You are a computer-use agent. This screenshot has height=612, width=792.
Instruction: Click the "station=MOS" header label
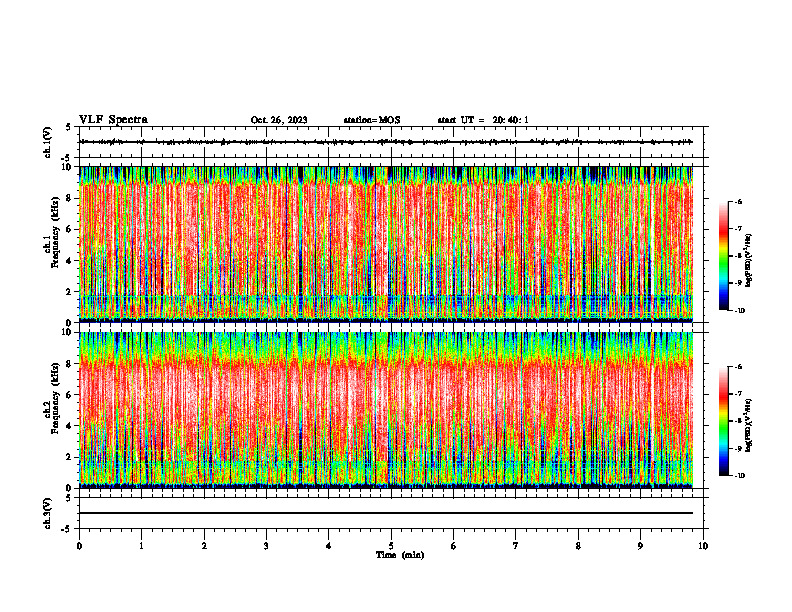coord(372,120)
